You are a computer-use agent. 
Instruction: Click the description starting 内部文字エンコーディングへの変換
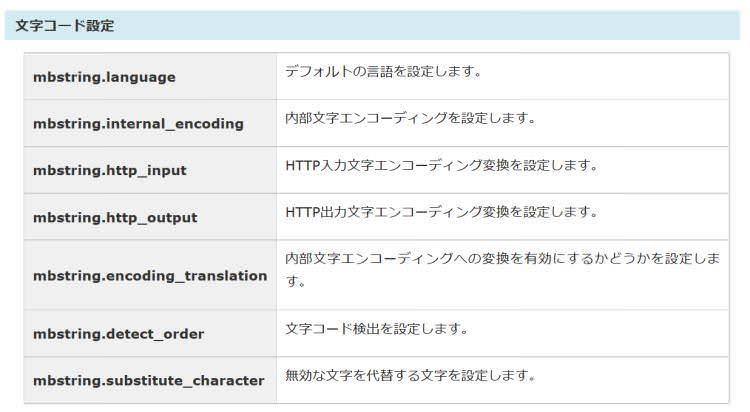tap(502, 259)
